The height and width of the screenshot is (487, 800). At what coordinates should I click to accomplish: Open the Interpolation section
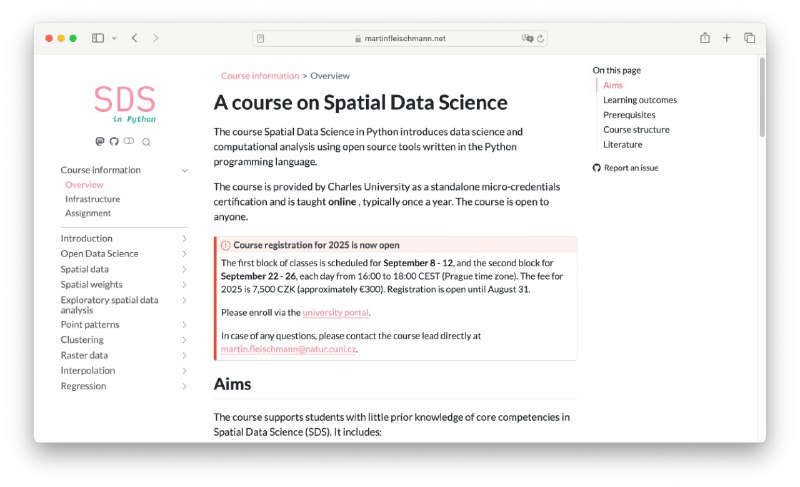88,370
